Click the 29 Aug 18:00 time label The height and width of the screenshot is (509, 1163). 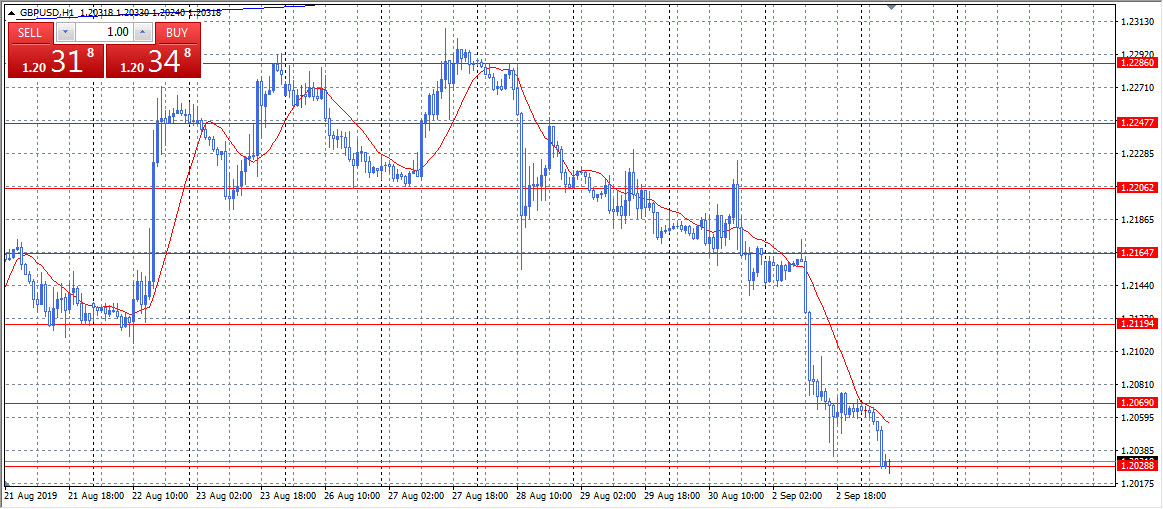click(673, 495)
